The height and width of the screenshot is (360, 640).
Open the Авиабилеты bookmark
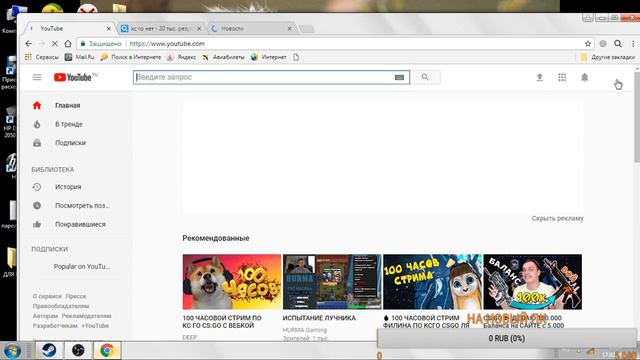pos(223,57)
